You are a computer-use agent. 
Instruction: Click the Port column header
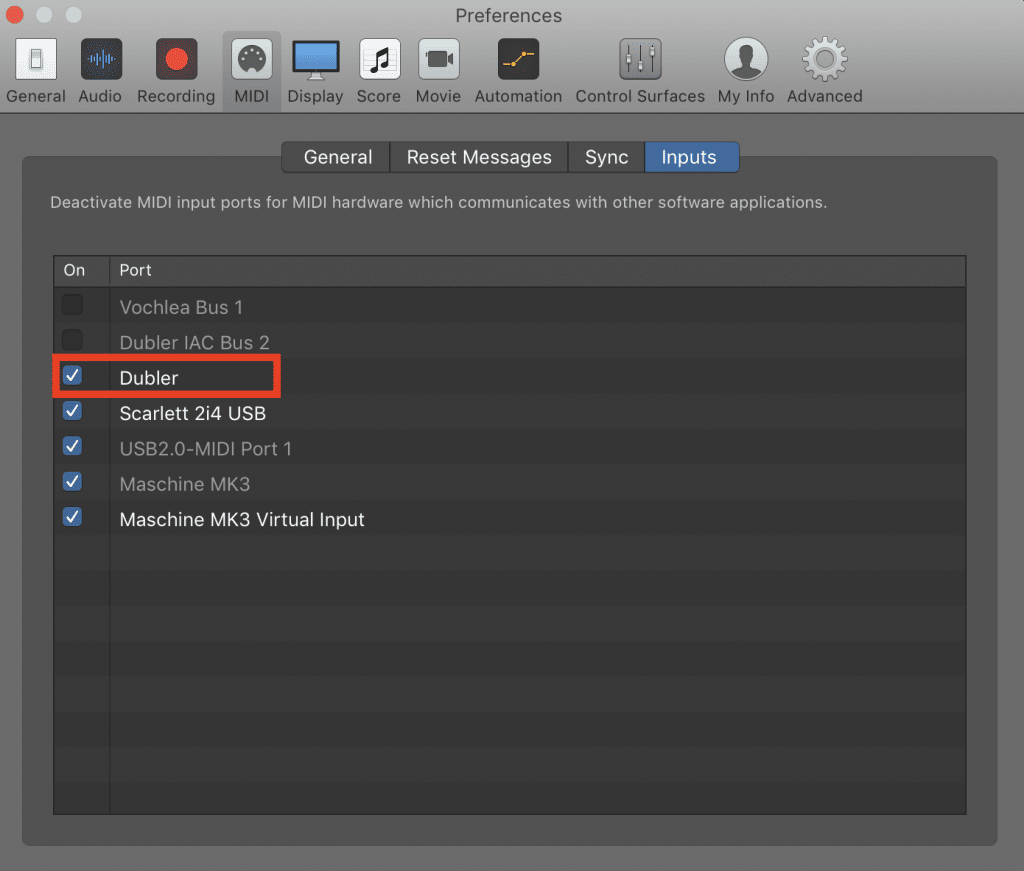[537, 270]
